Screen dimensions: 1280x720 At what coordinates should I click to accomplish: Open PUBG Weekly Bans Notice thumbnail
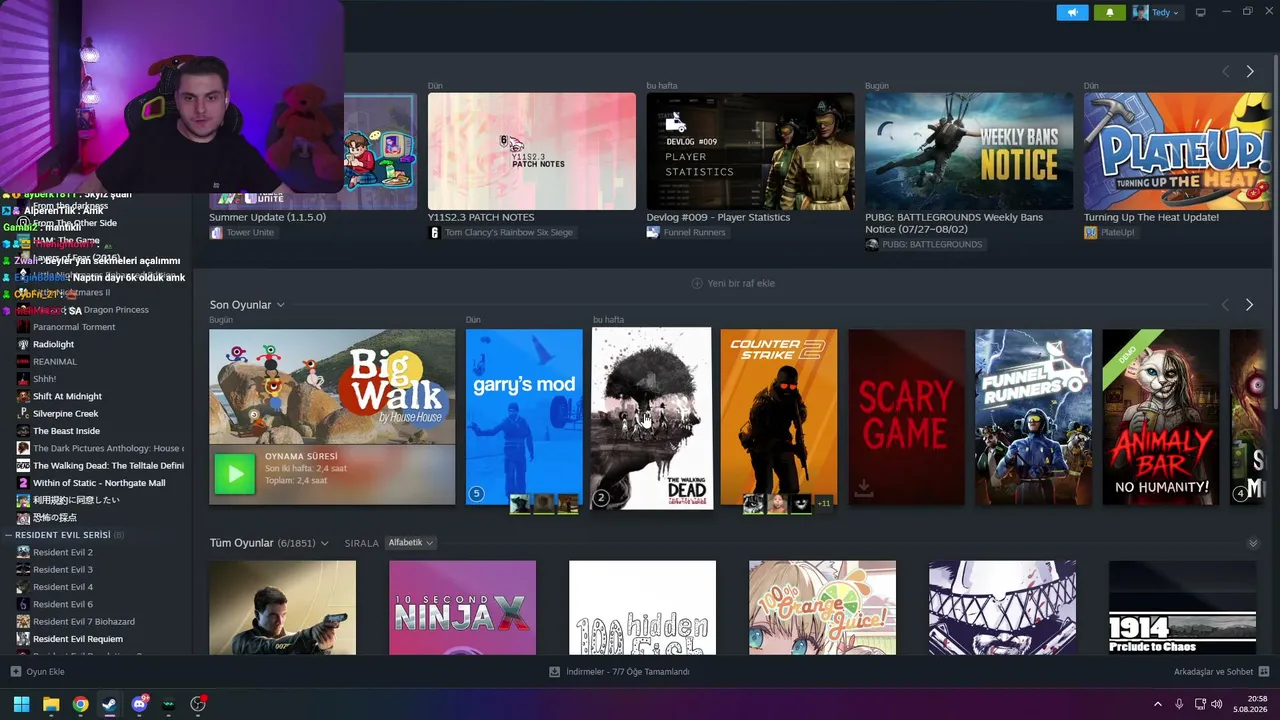[969, 151]
